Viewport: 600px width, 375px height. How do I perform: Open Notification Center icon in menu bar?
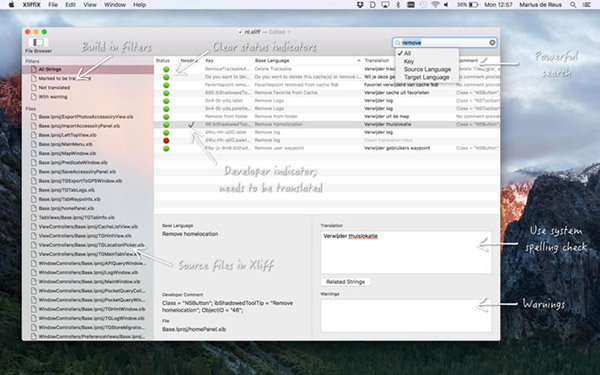click(x=586, y=5)
